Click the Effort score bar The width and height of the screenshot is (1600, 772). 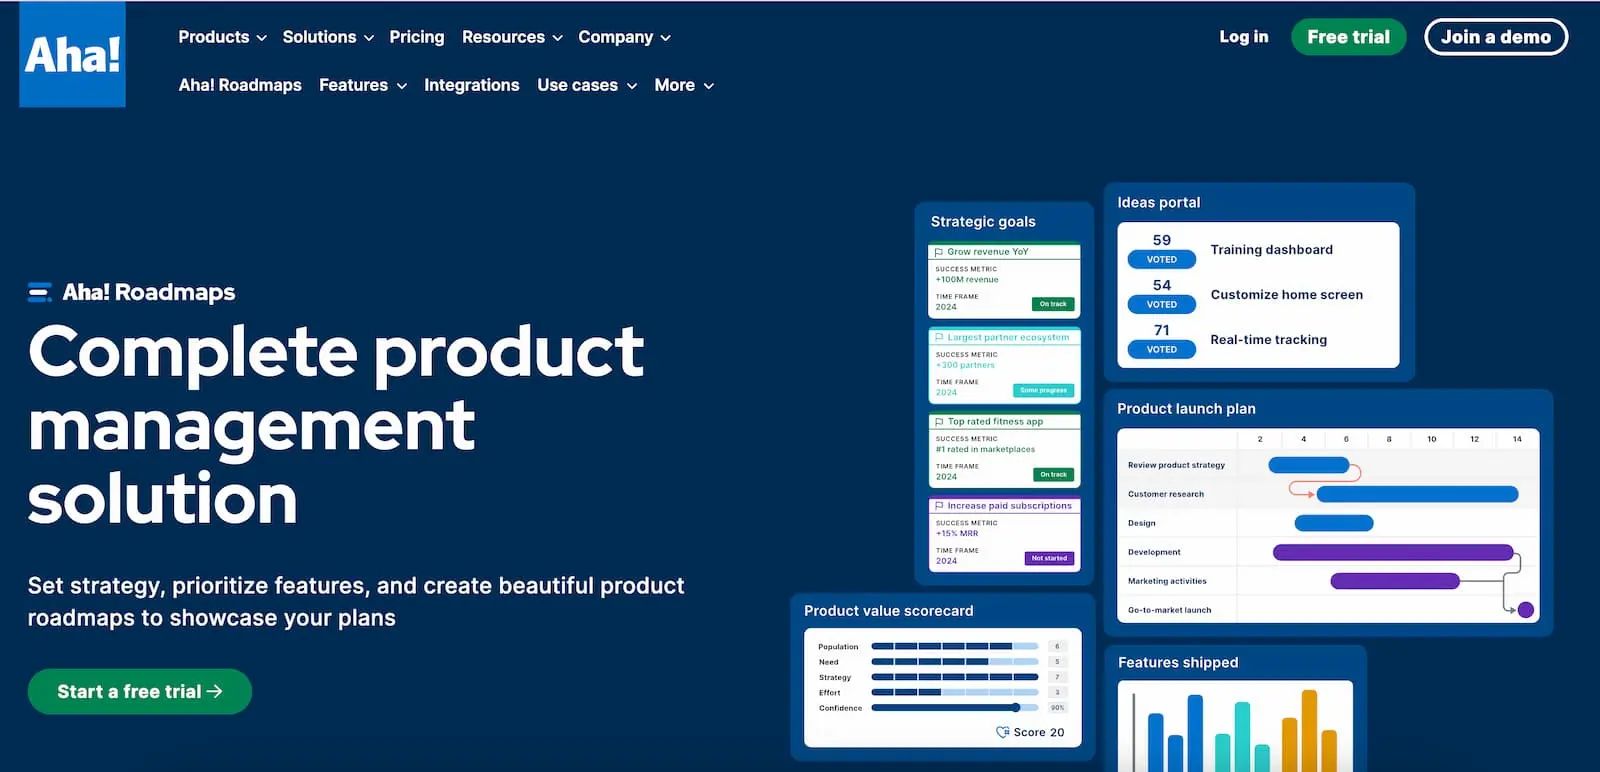click(x=954, y=692)
